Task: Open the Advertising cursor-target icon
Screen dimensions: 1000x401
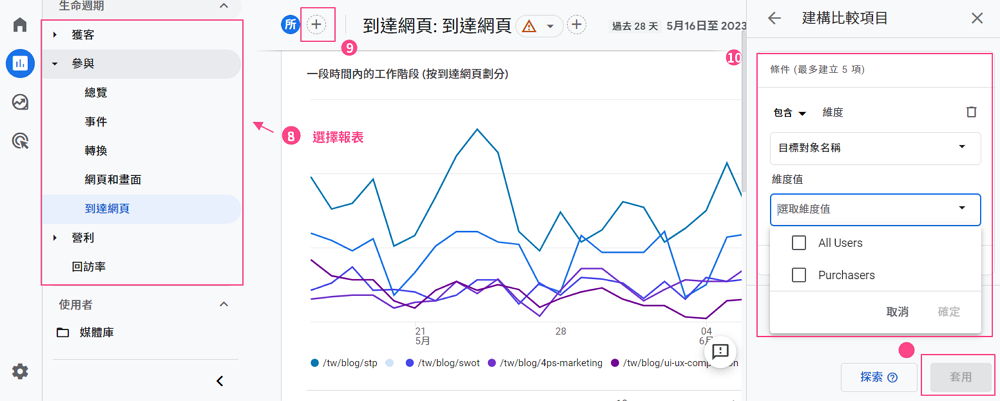Action: (20, 141)
